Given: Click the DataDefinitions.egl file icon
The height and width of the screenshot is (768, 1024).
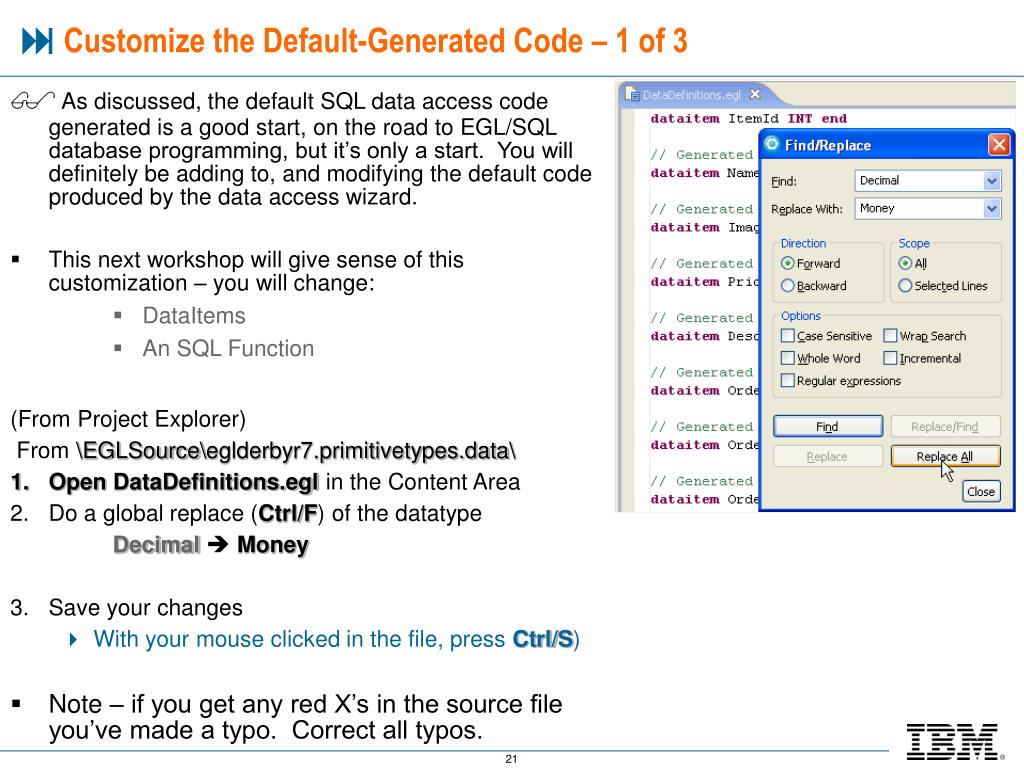Looking at the screenshot, I should [x=632, y=94].
